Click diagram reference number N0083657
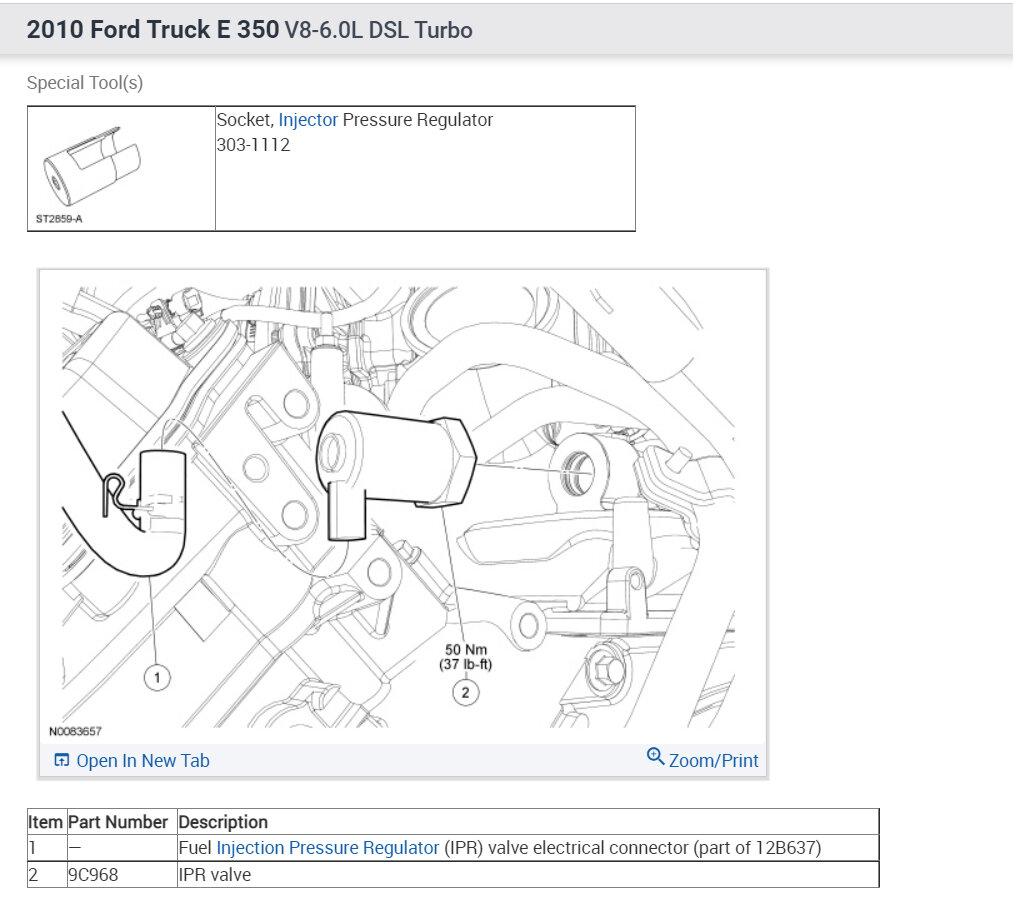The width and height of the screenshot is (1013, 907). tap(77, 731)
